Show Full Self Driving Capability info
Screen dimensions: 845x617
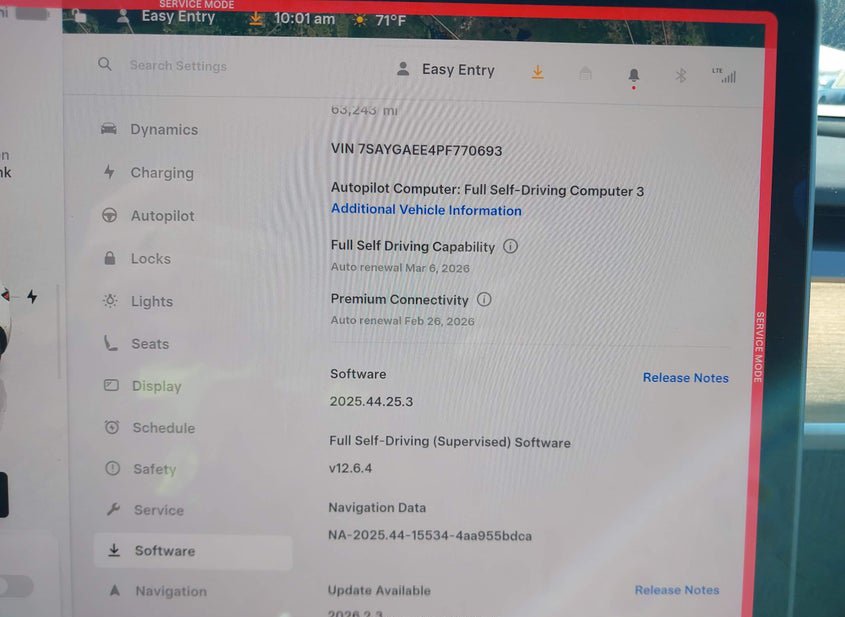510,246
